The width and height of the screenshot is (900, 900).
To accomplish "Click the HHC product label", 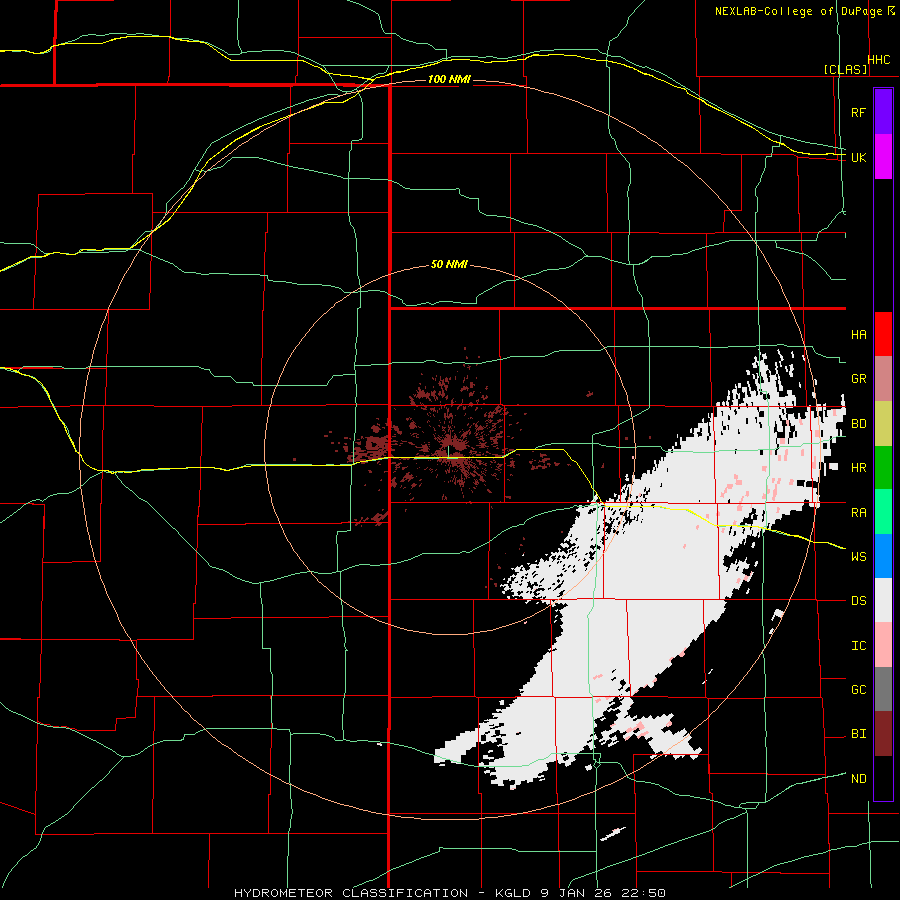I will [x=879, y=60].
